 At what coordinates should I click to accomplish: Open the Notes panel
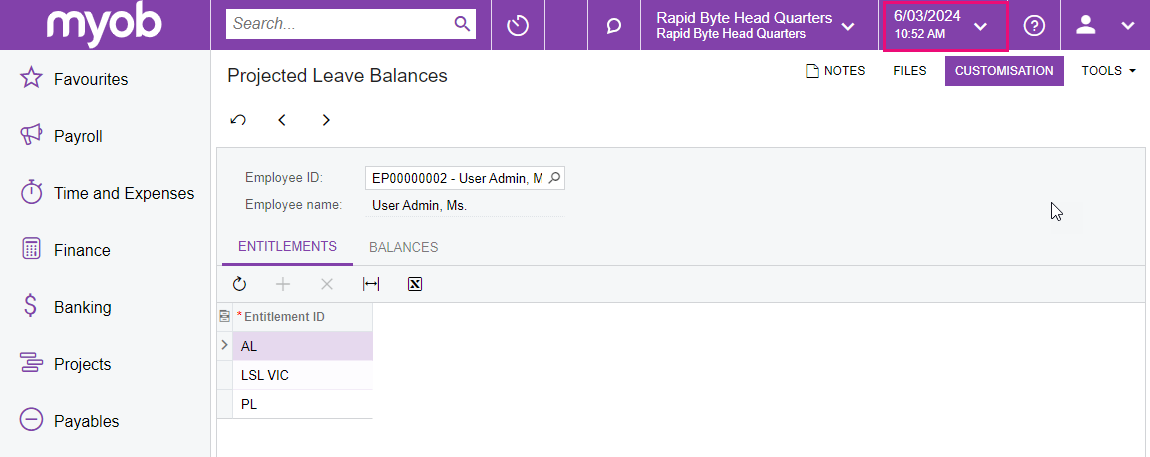click(835, 71)
